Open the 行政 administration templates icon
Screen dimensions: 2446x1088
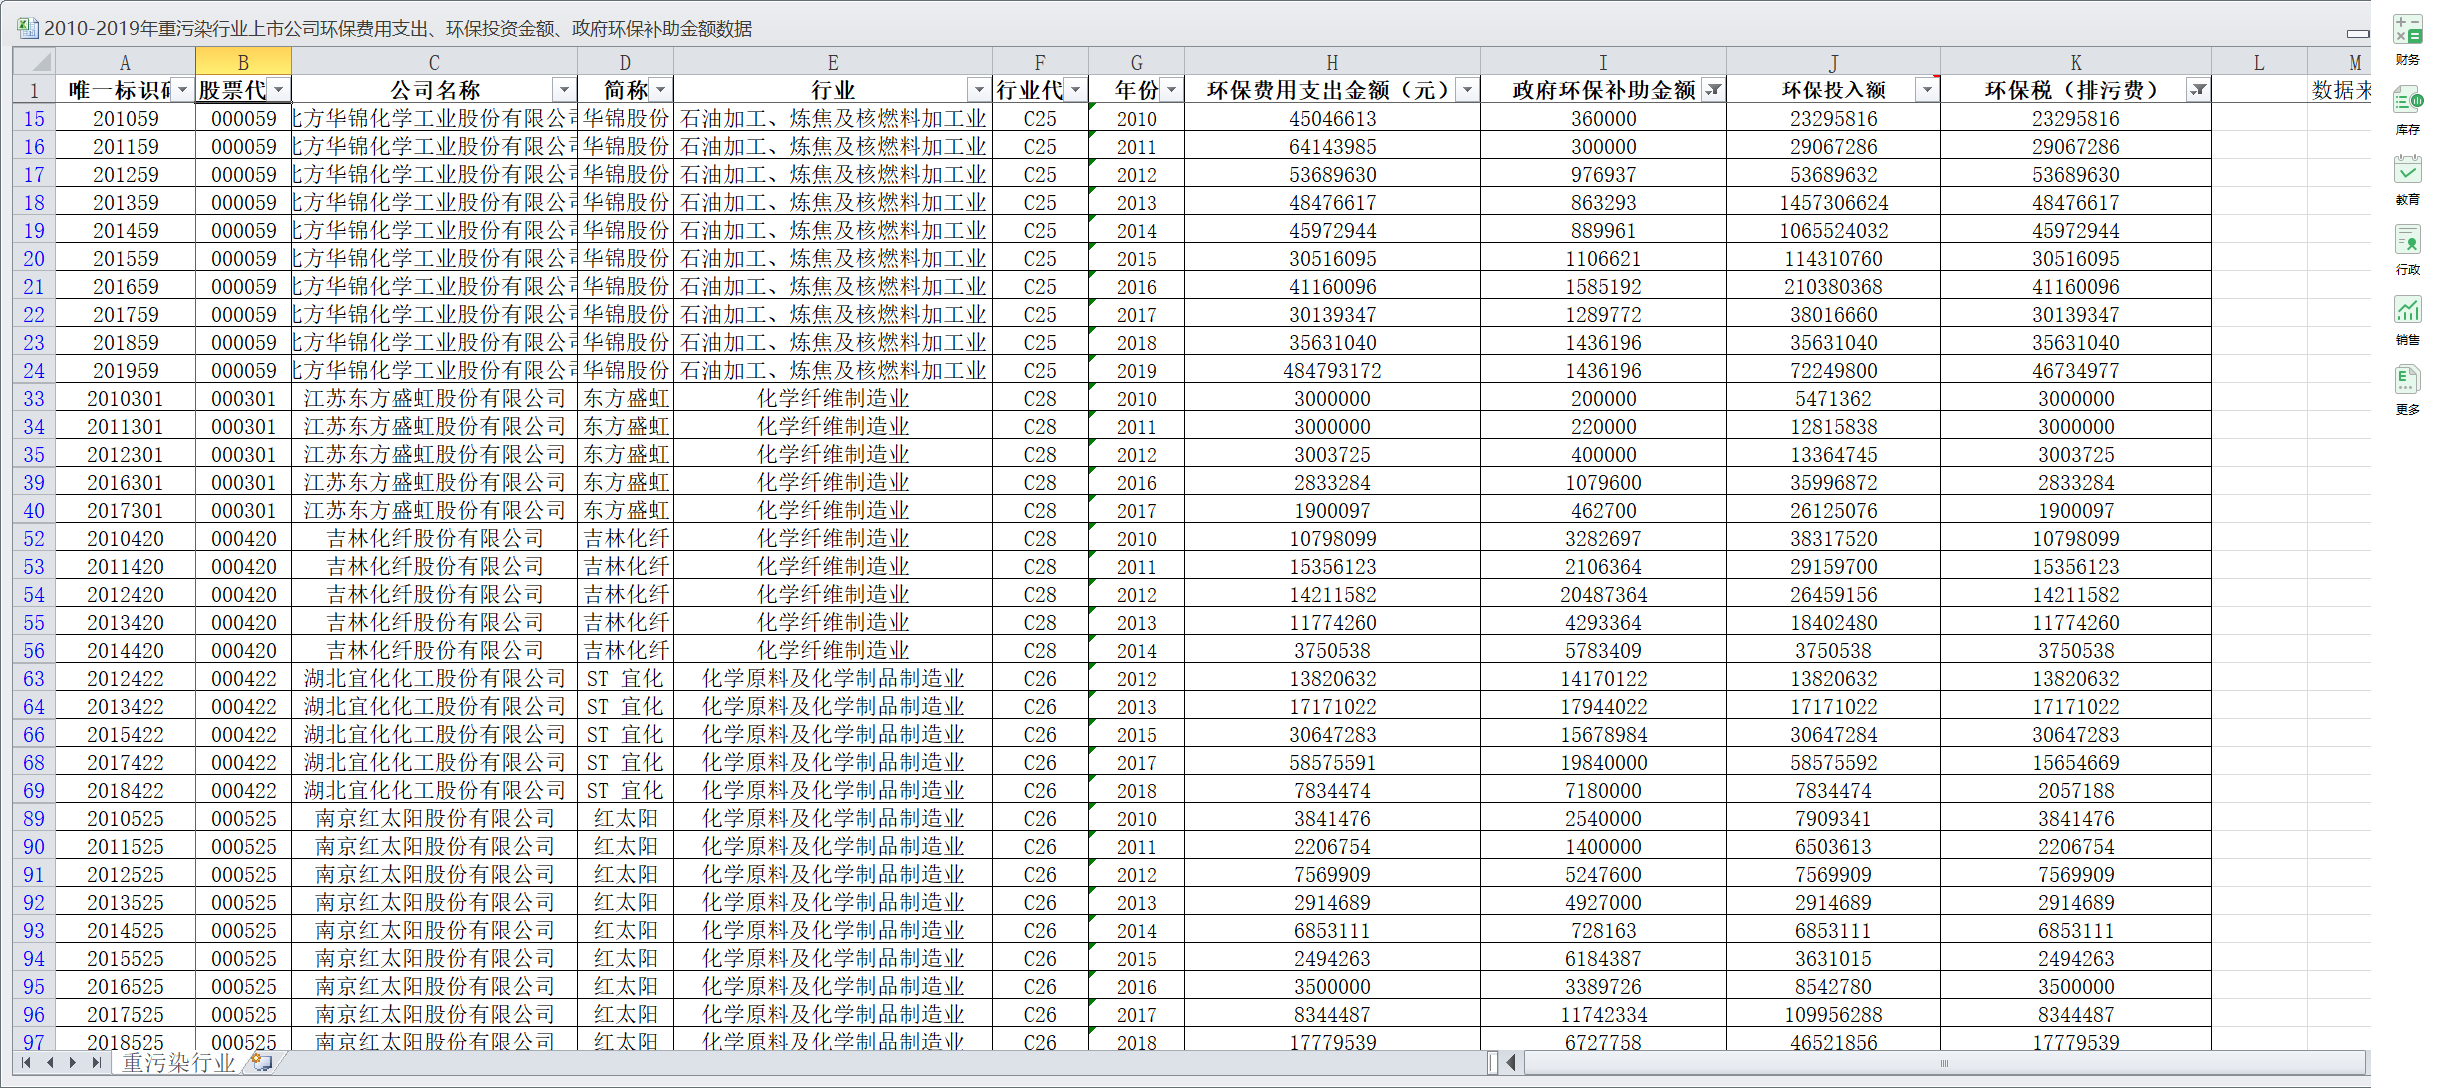(2407, 241)
